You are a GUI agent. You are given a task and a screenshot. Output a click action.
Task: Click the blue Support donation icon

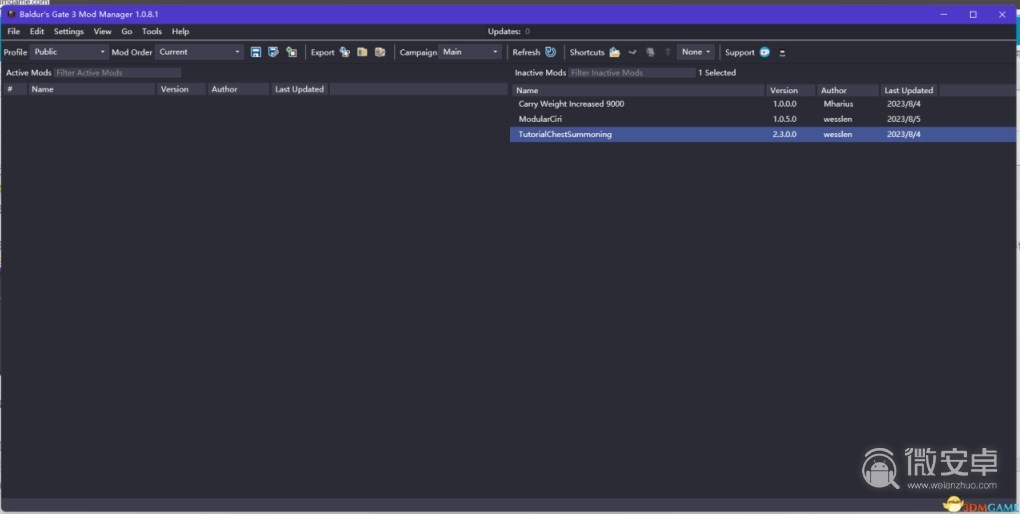tap(765, 52)
